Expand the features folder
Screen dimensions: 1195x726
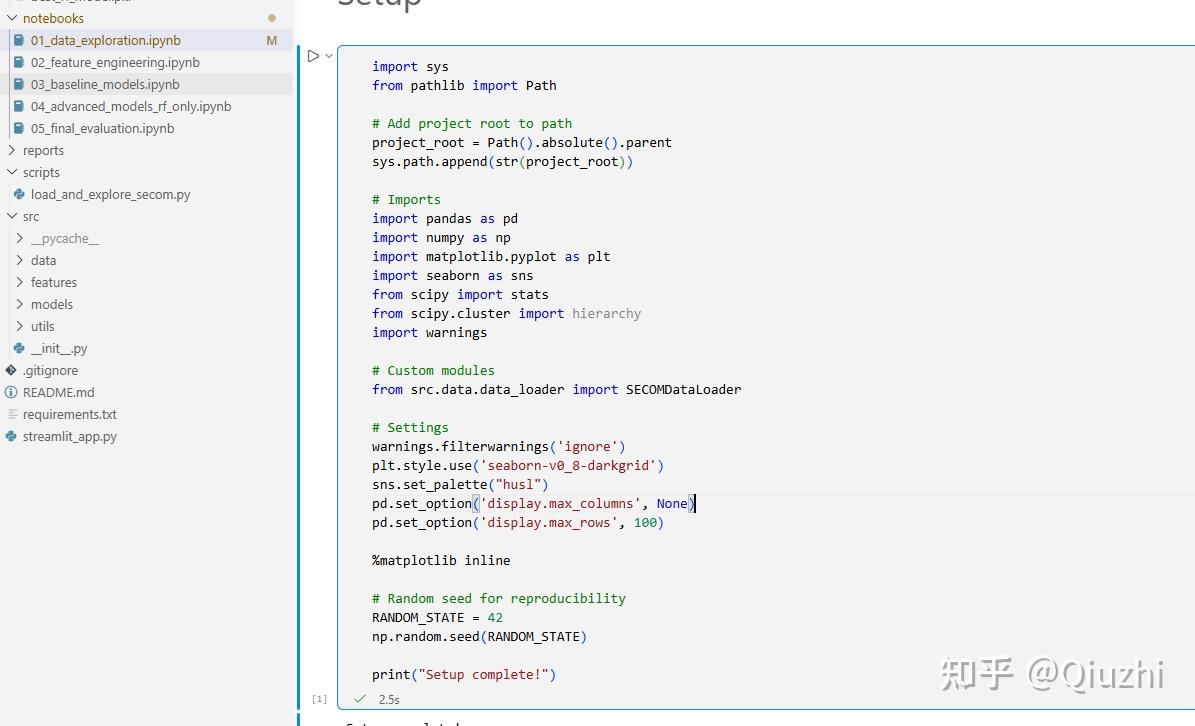click(20, 283)
